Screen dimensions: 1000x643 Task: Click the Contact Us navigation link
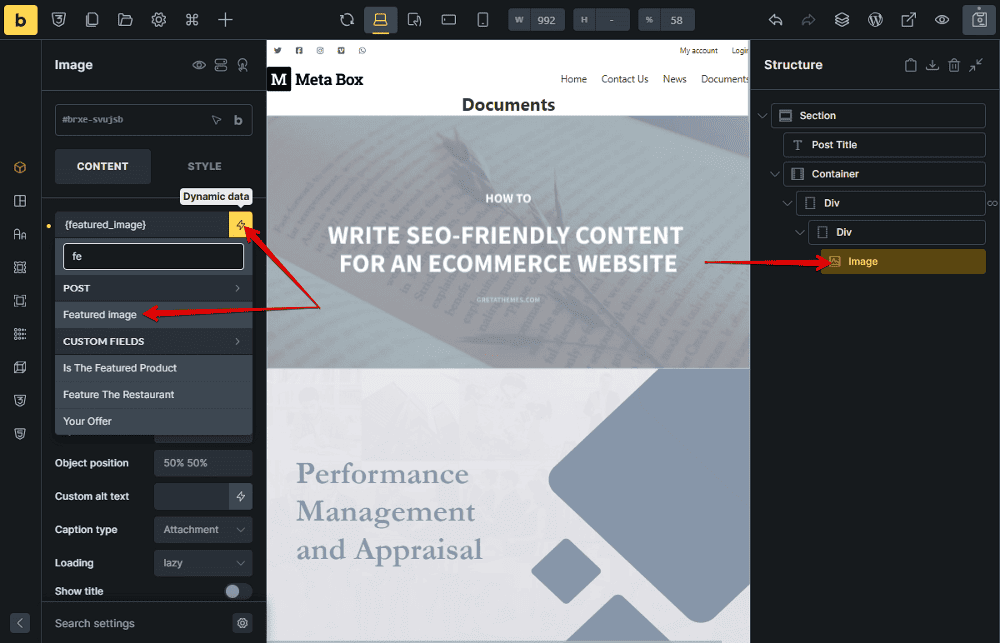(x=624, y=79)
